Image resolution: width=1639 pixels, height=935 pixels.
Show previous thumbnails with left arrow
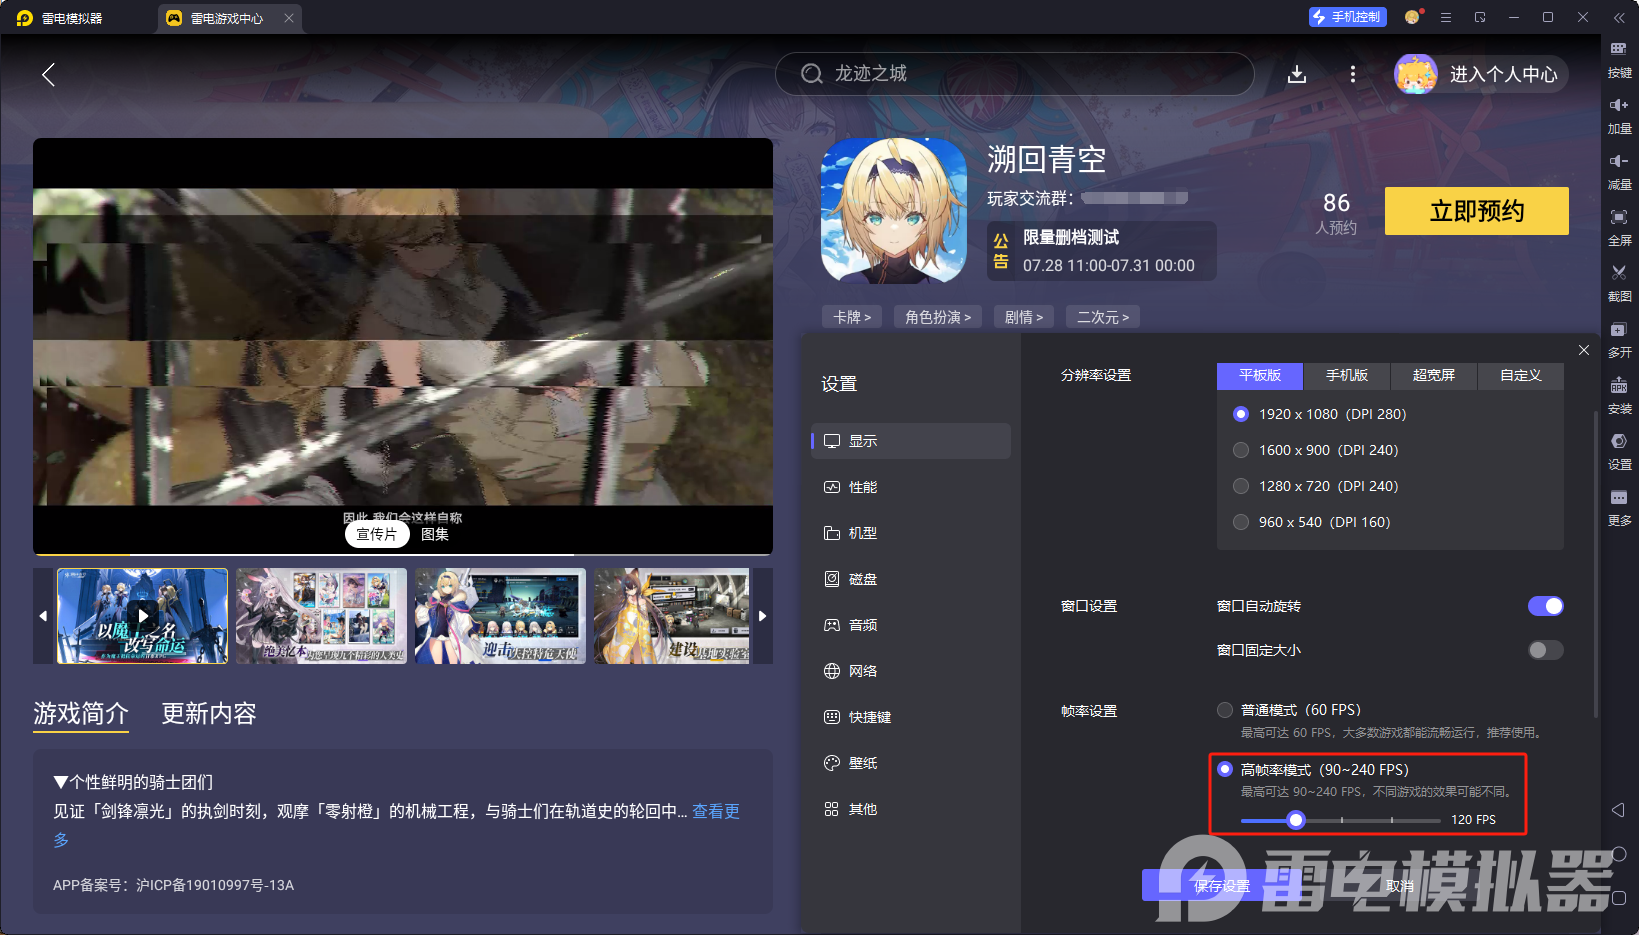43,616
